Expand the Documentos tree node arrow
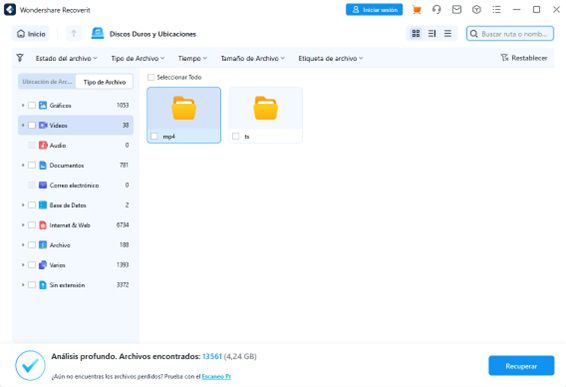This screenshot has height=387, width=566. point(23,165)
